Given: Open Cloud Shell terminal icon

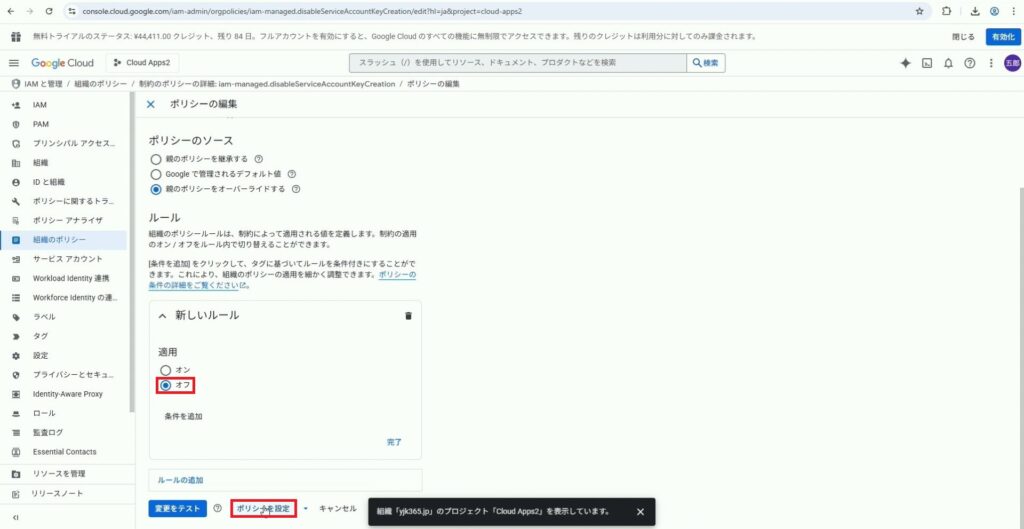Looking at the screenshot, I should (x=927, y=63).
